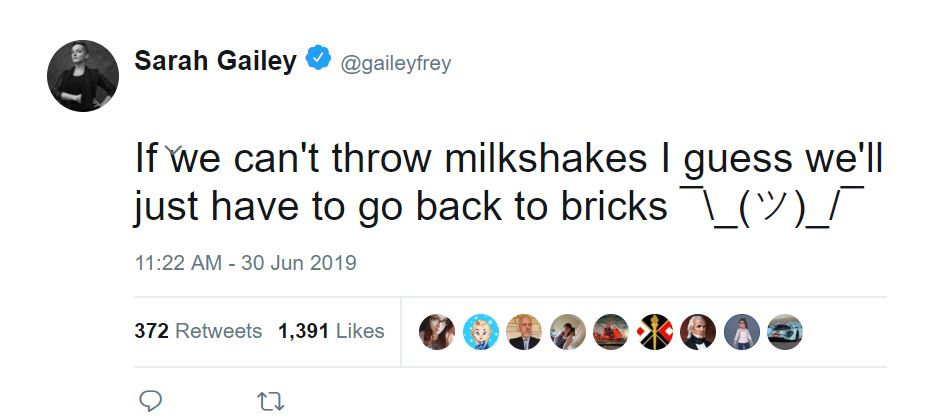This screenshot has height=419, width=944.
Task: View the 1,391 Likes list
Action: (x=331, y=331)
